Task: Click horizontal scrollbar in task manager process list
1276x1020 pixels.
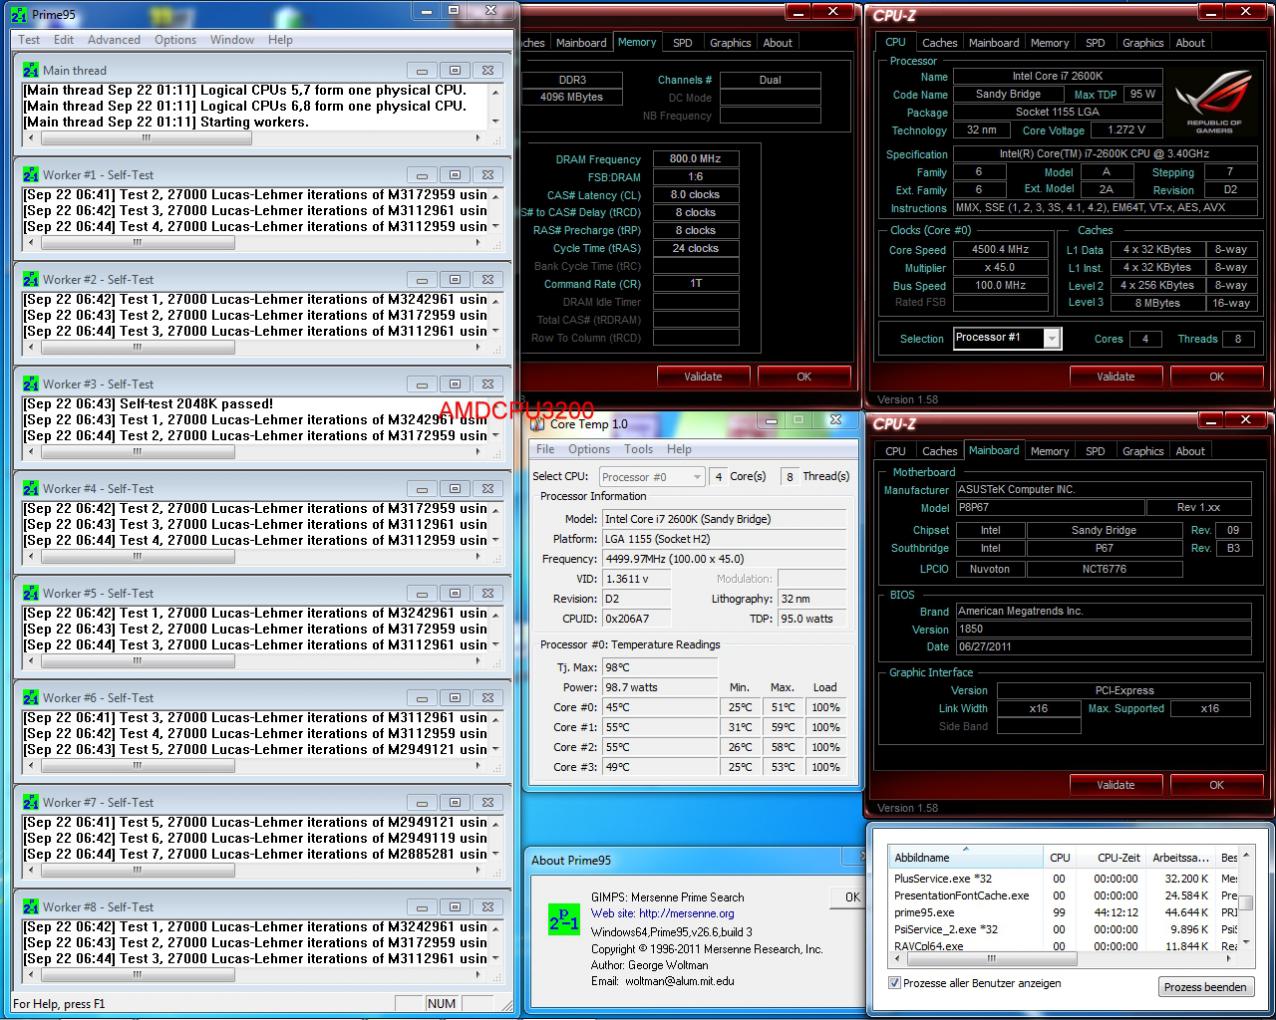Action: click(x=990, y=959)
